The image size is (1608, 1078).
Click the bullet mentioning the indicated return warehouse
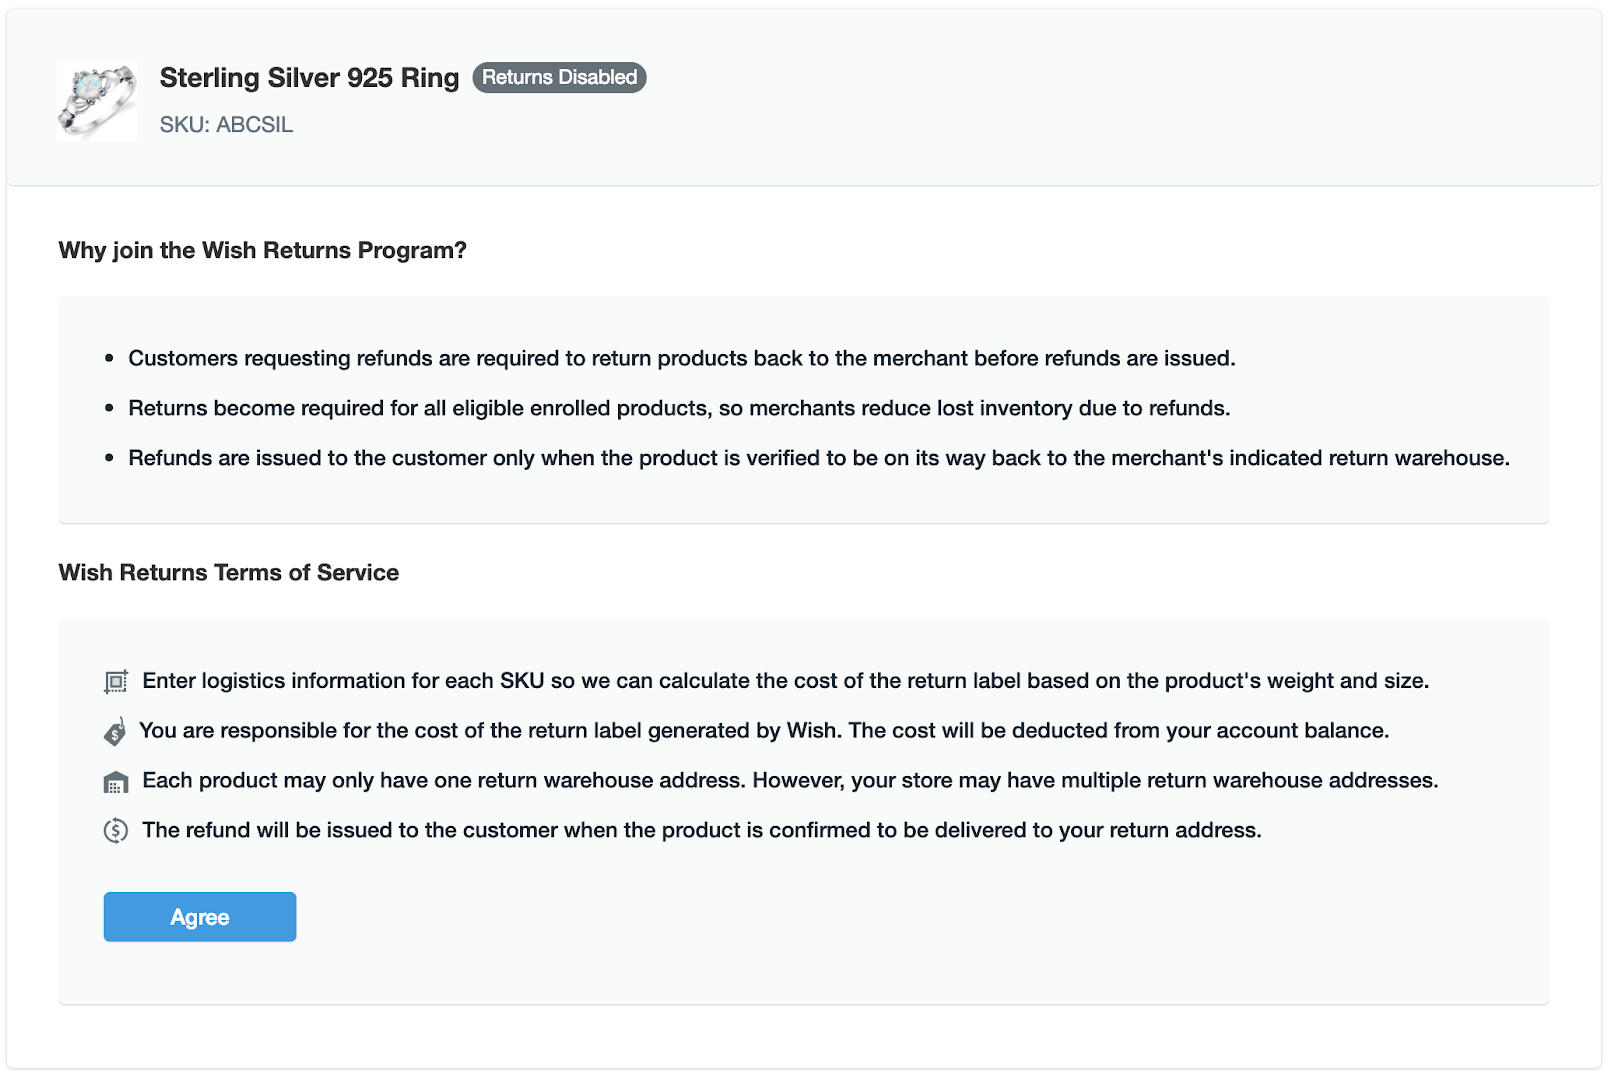point(818,459)
